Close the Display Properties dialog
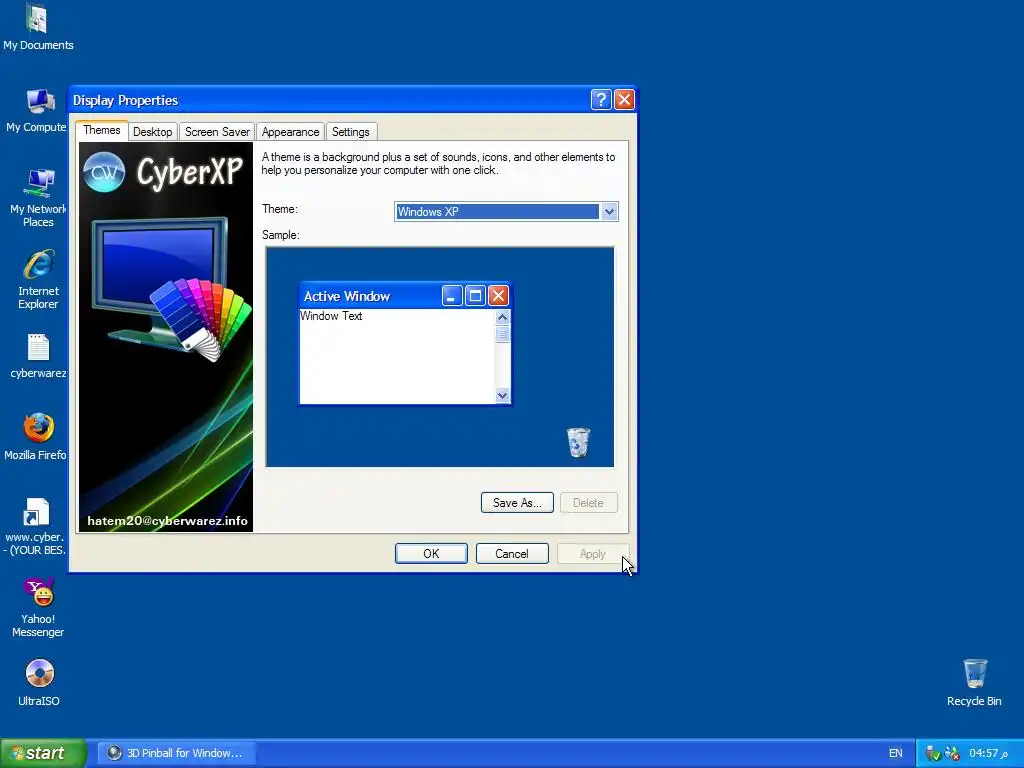 pos(624,99)
